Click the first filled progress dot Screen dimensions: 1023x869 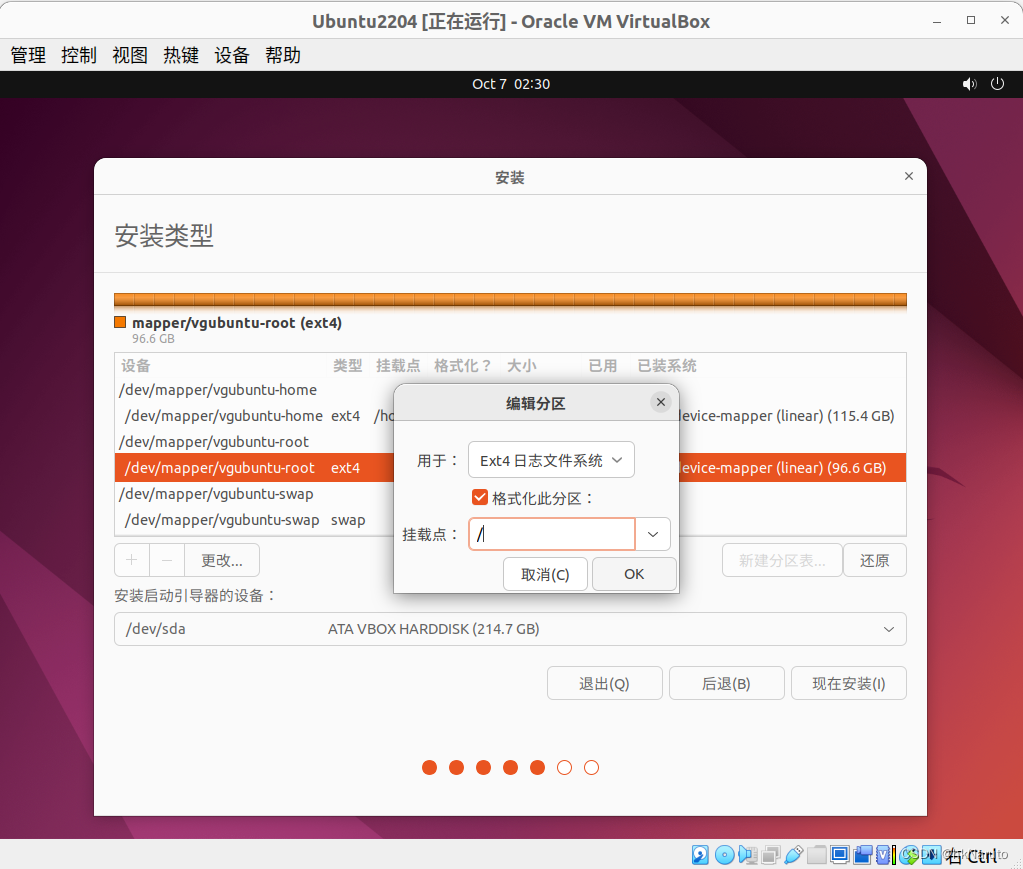(x=429, y=768)
